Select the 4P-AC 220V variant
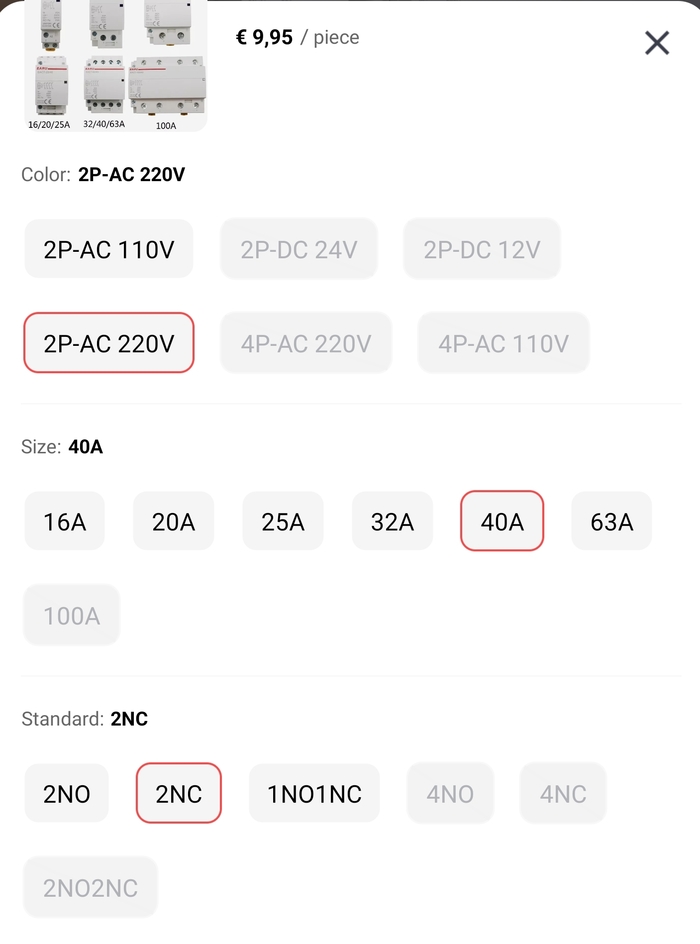 click(306, 343)
